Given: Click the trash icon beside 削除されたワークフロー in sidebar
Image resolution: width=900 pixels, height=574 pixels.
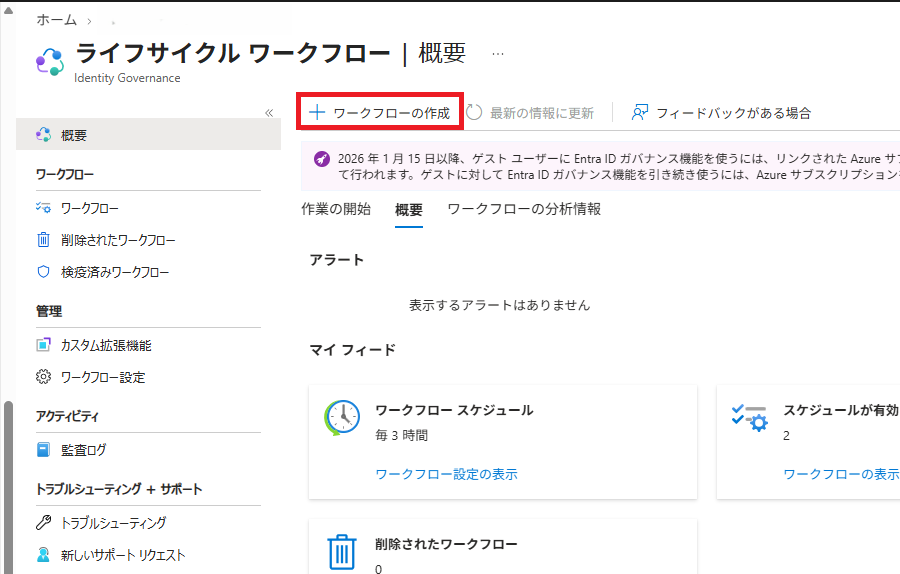Looking at the screenshot, I should tap(44, 239).
